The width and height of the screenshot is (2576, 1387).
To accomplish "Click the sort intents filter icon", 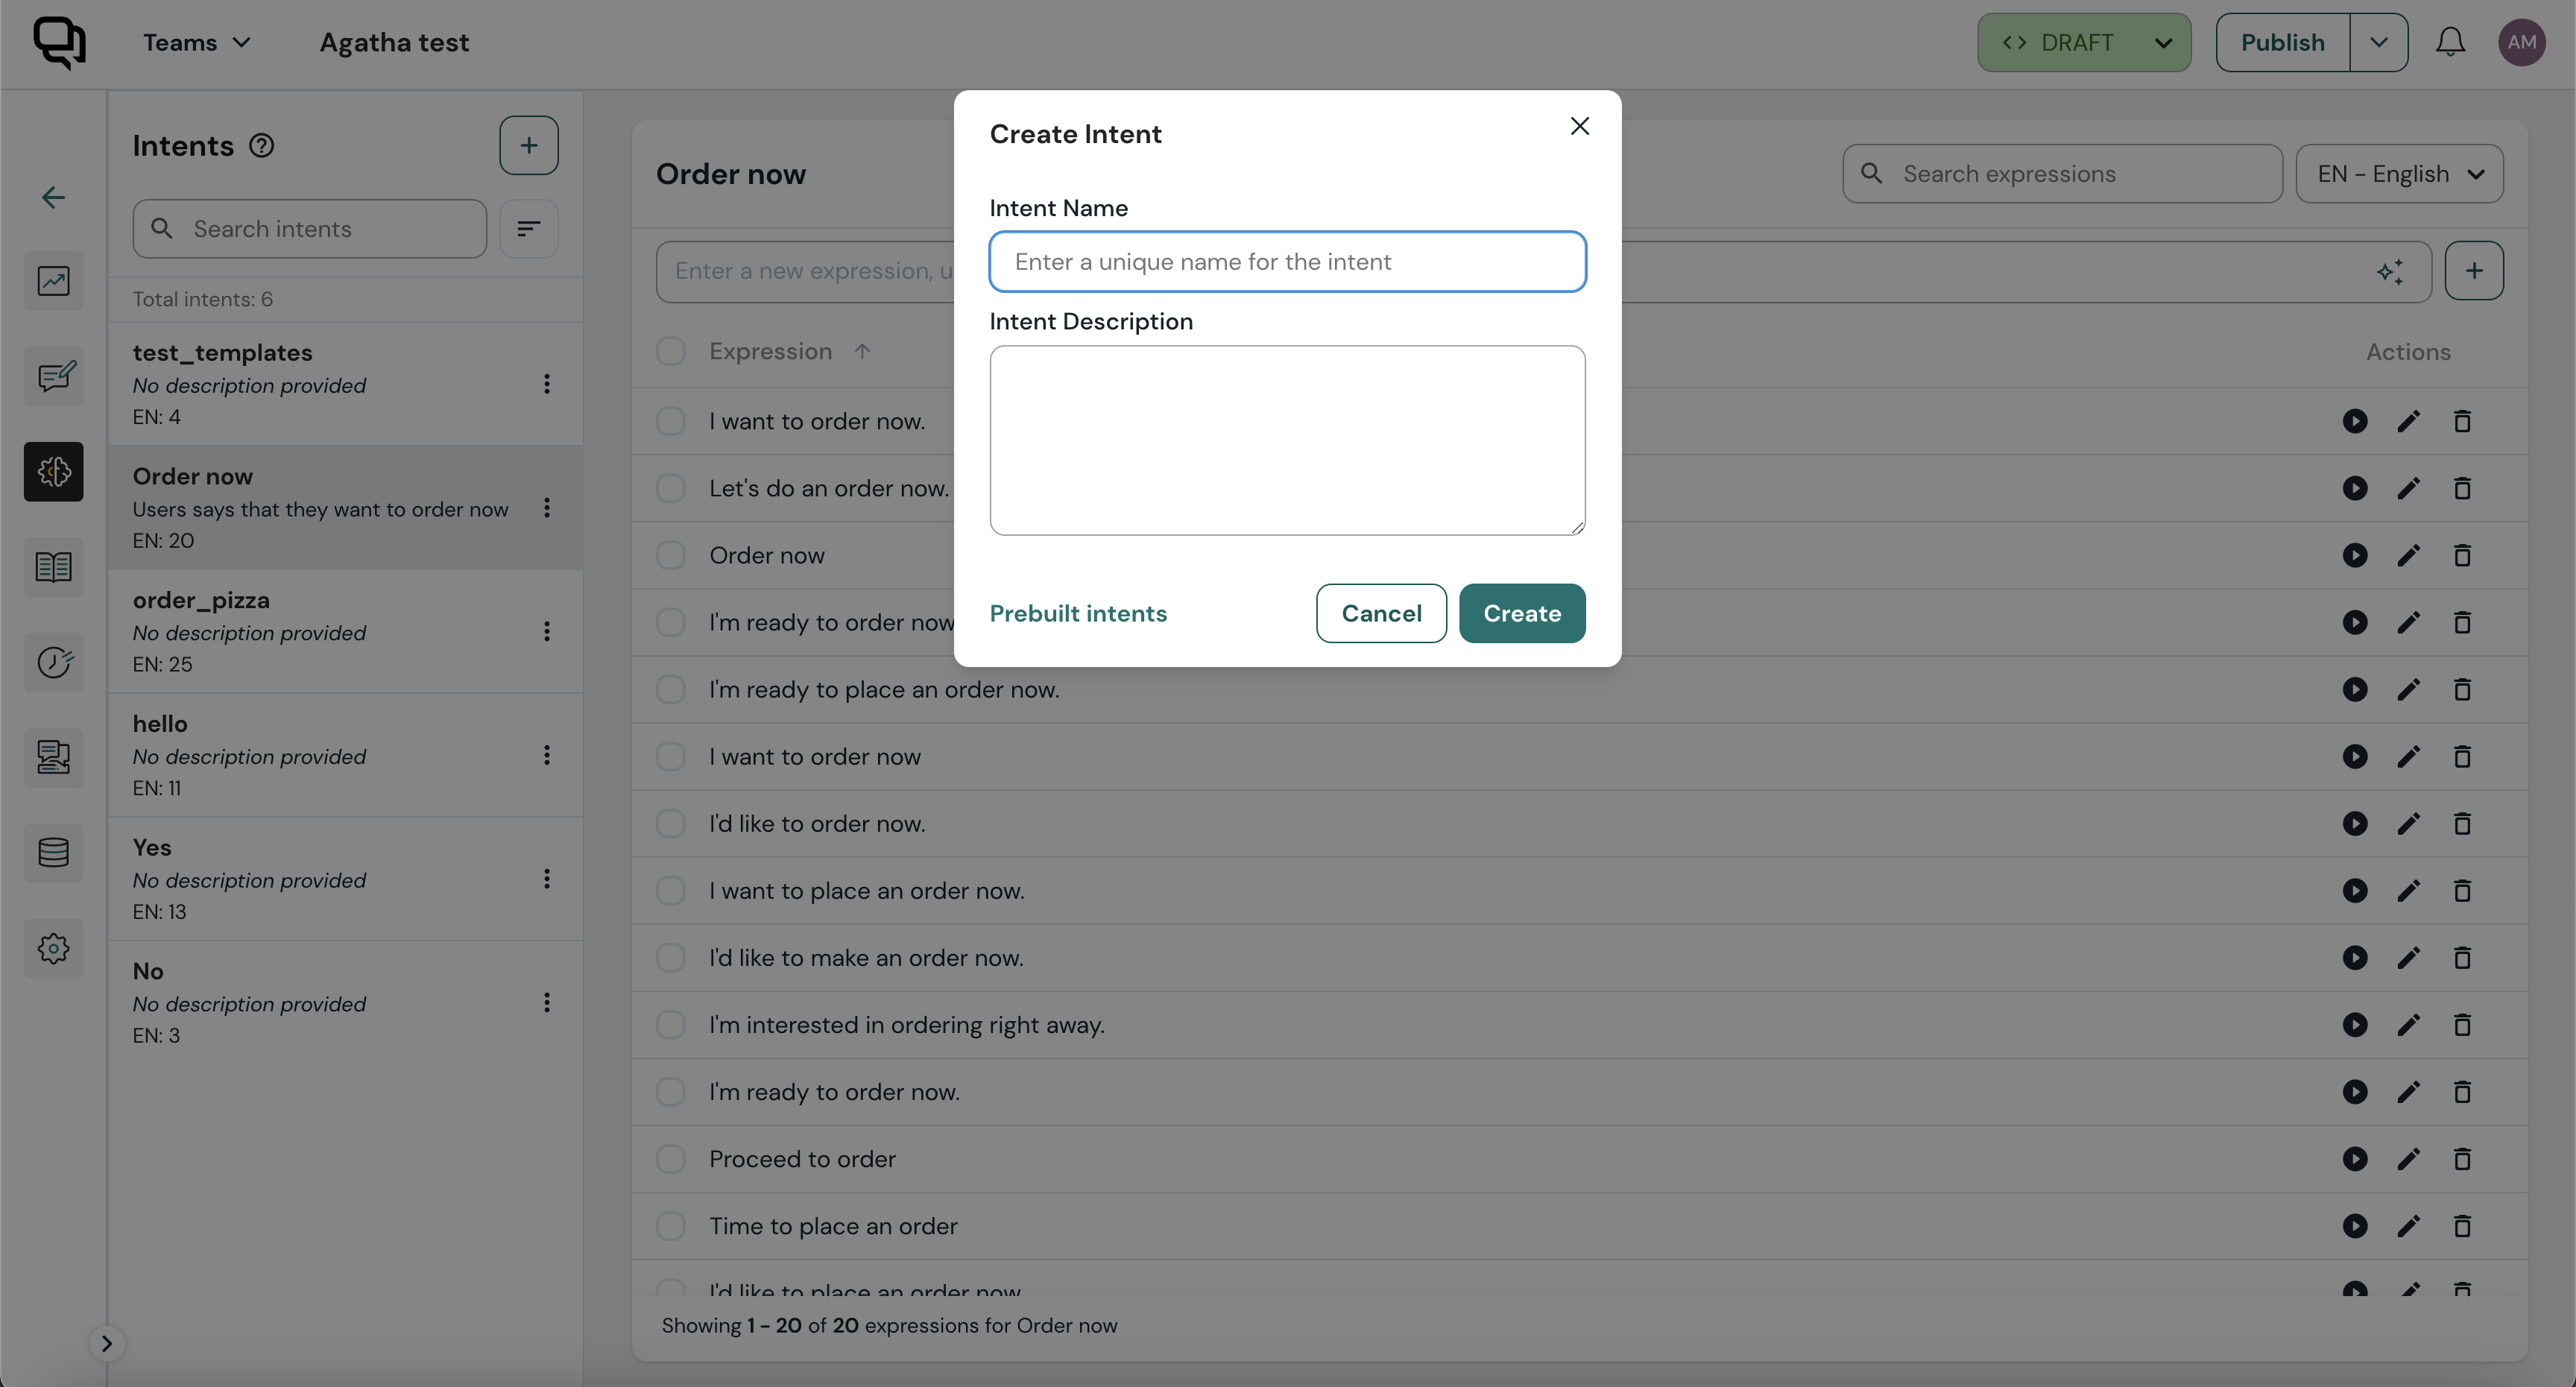I will point(528,229).
